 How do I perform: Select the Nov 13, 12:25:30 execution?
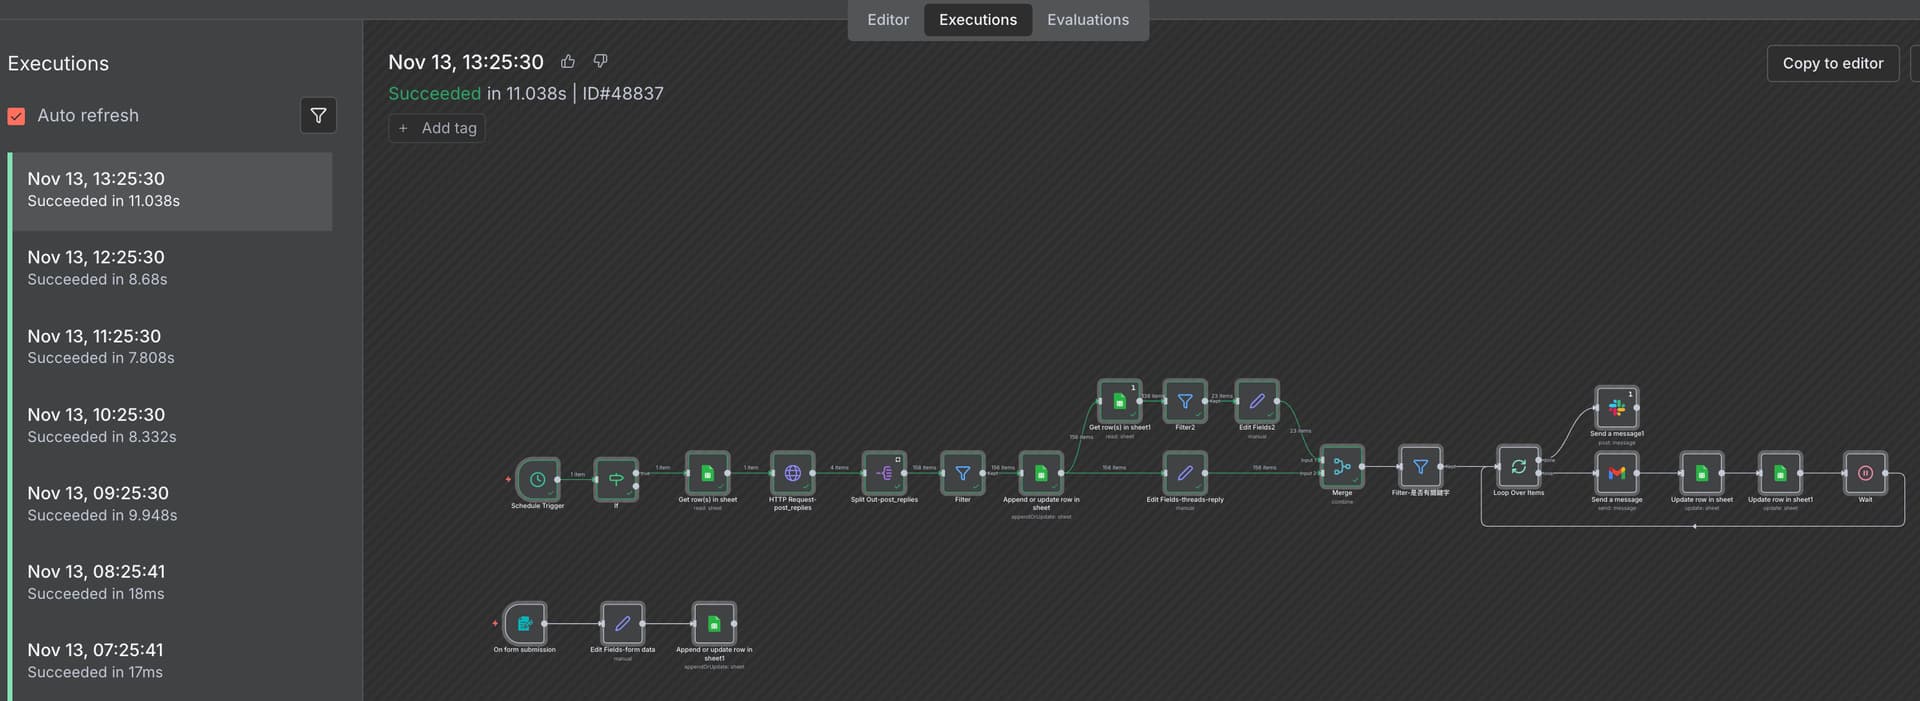(172, 268)
